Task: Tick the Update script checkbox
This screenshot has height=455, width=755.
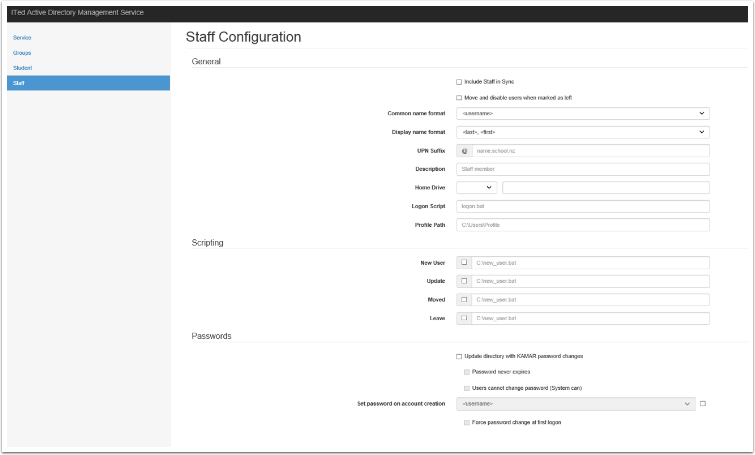Action: 464,281
